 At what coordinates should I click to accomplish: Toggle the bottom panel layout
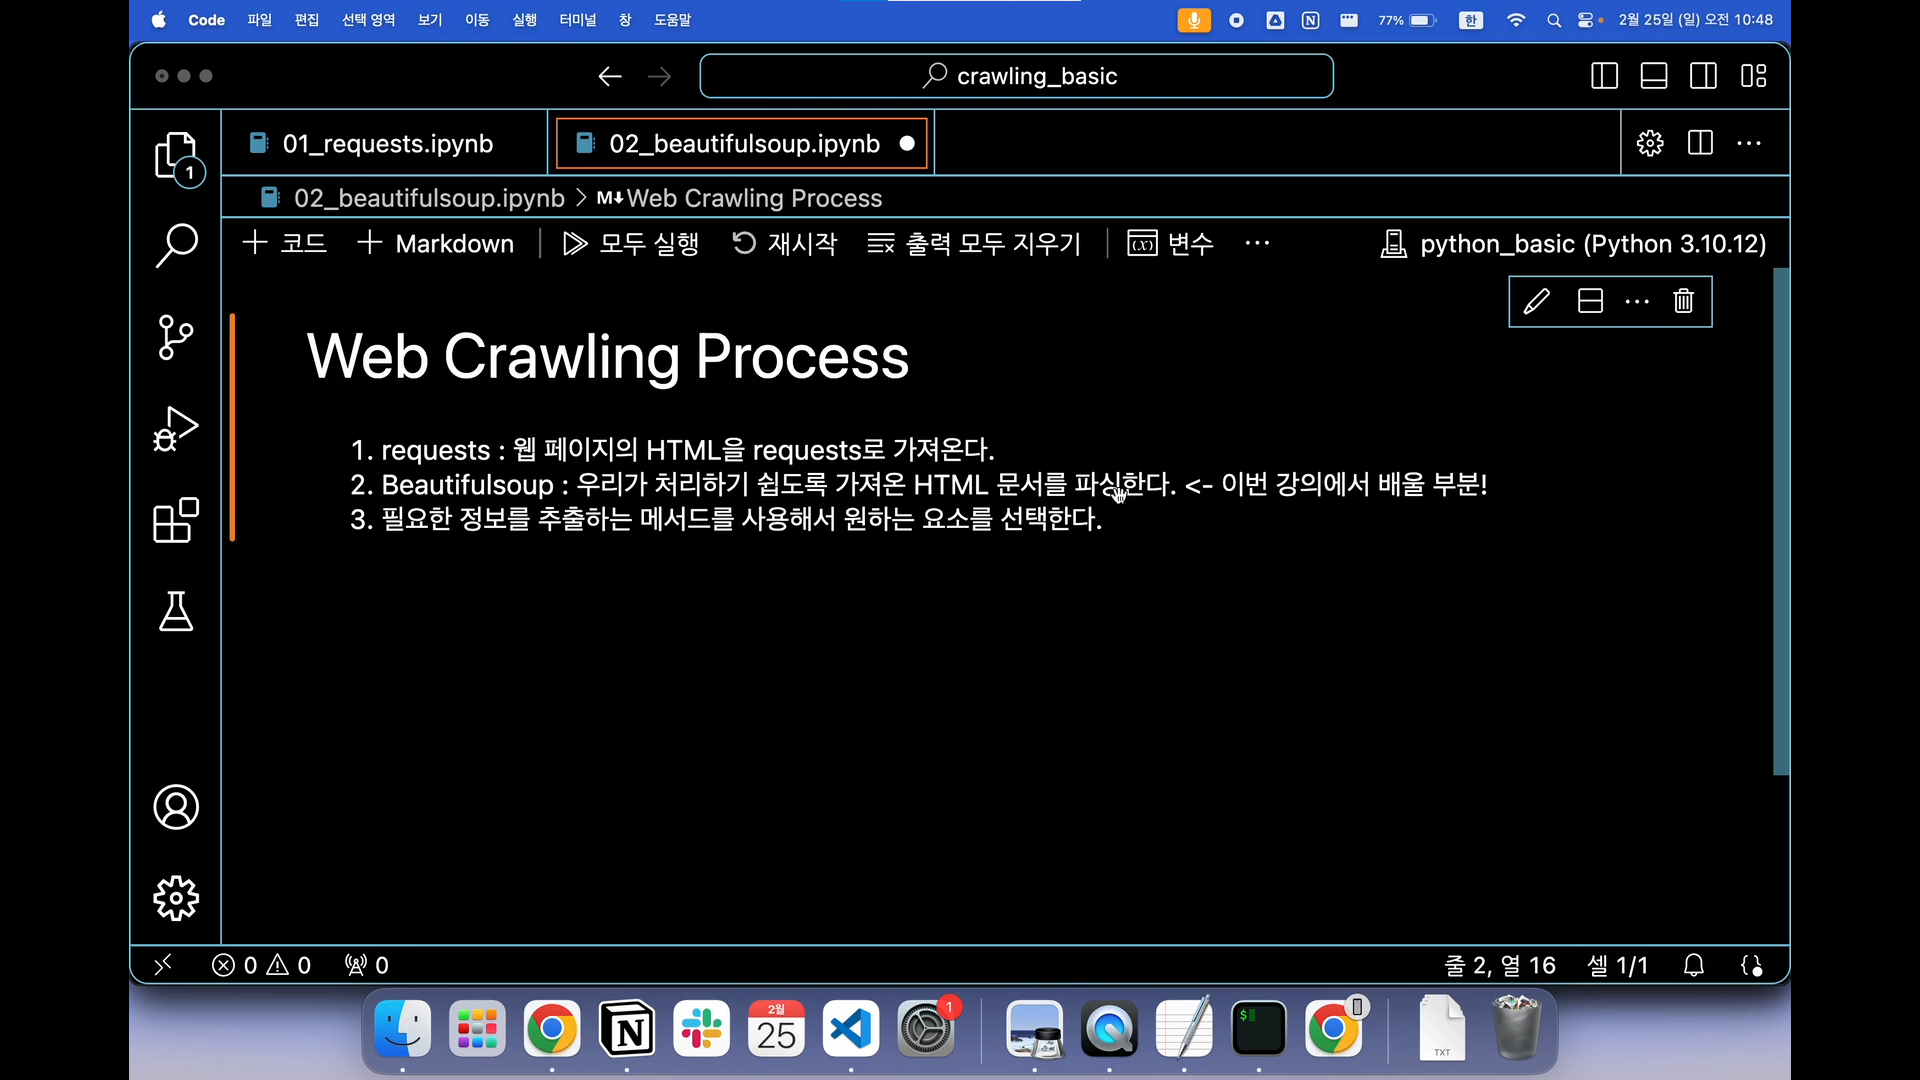coord(1654,76)
